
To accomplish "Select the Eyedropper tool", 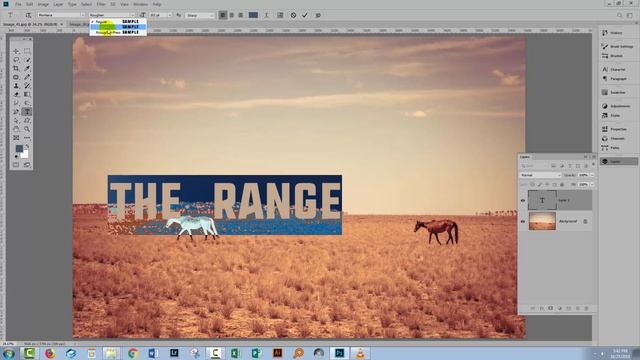I will click(27, 68).
